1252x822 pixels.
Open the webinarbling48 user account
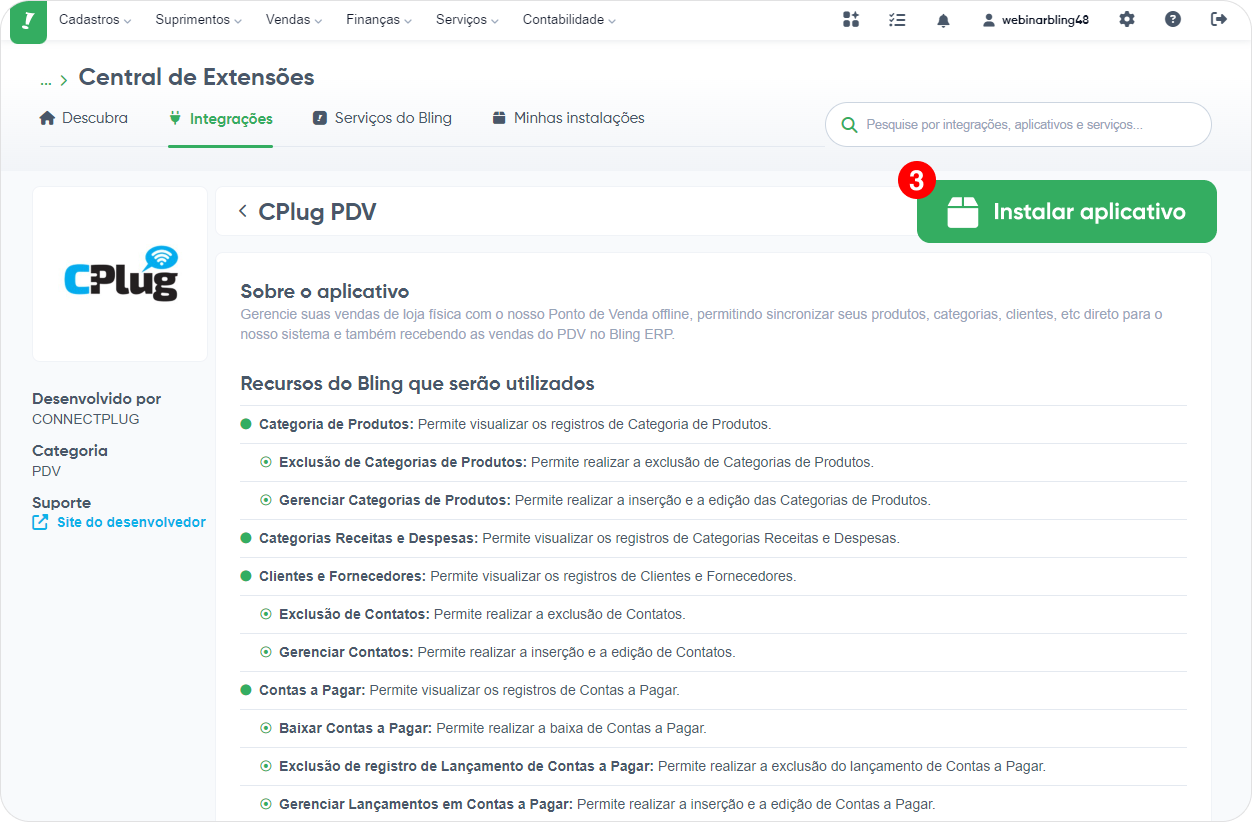tap(1036, 20)
